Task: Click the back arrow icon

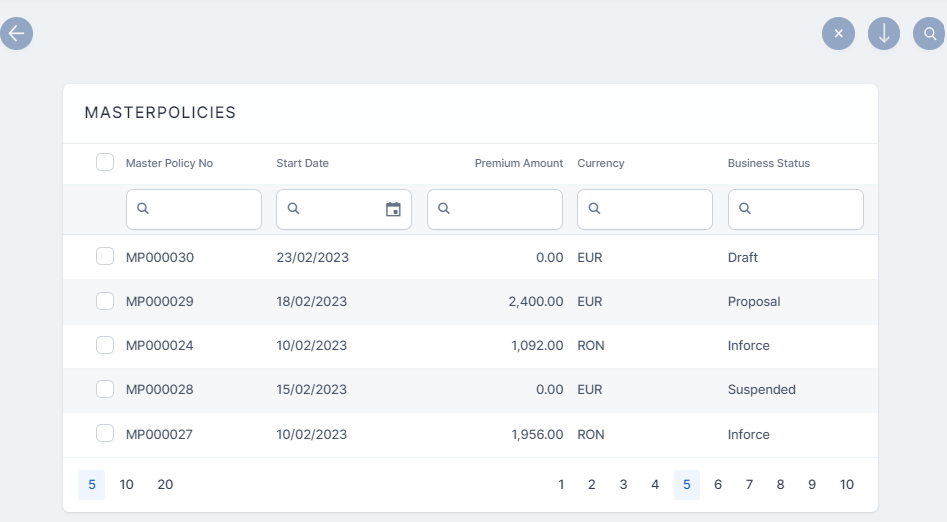Action: point(16,33)
